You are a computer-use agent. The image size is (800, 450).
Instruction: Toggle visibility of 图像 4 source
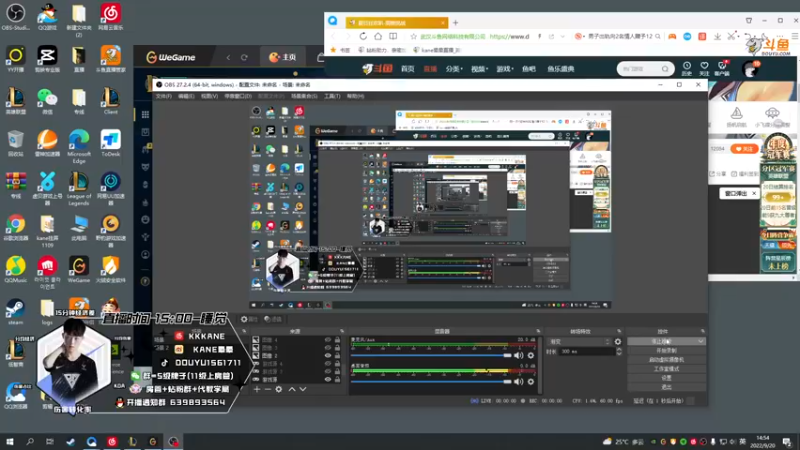(x=328, y=340)
